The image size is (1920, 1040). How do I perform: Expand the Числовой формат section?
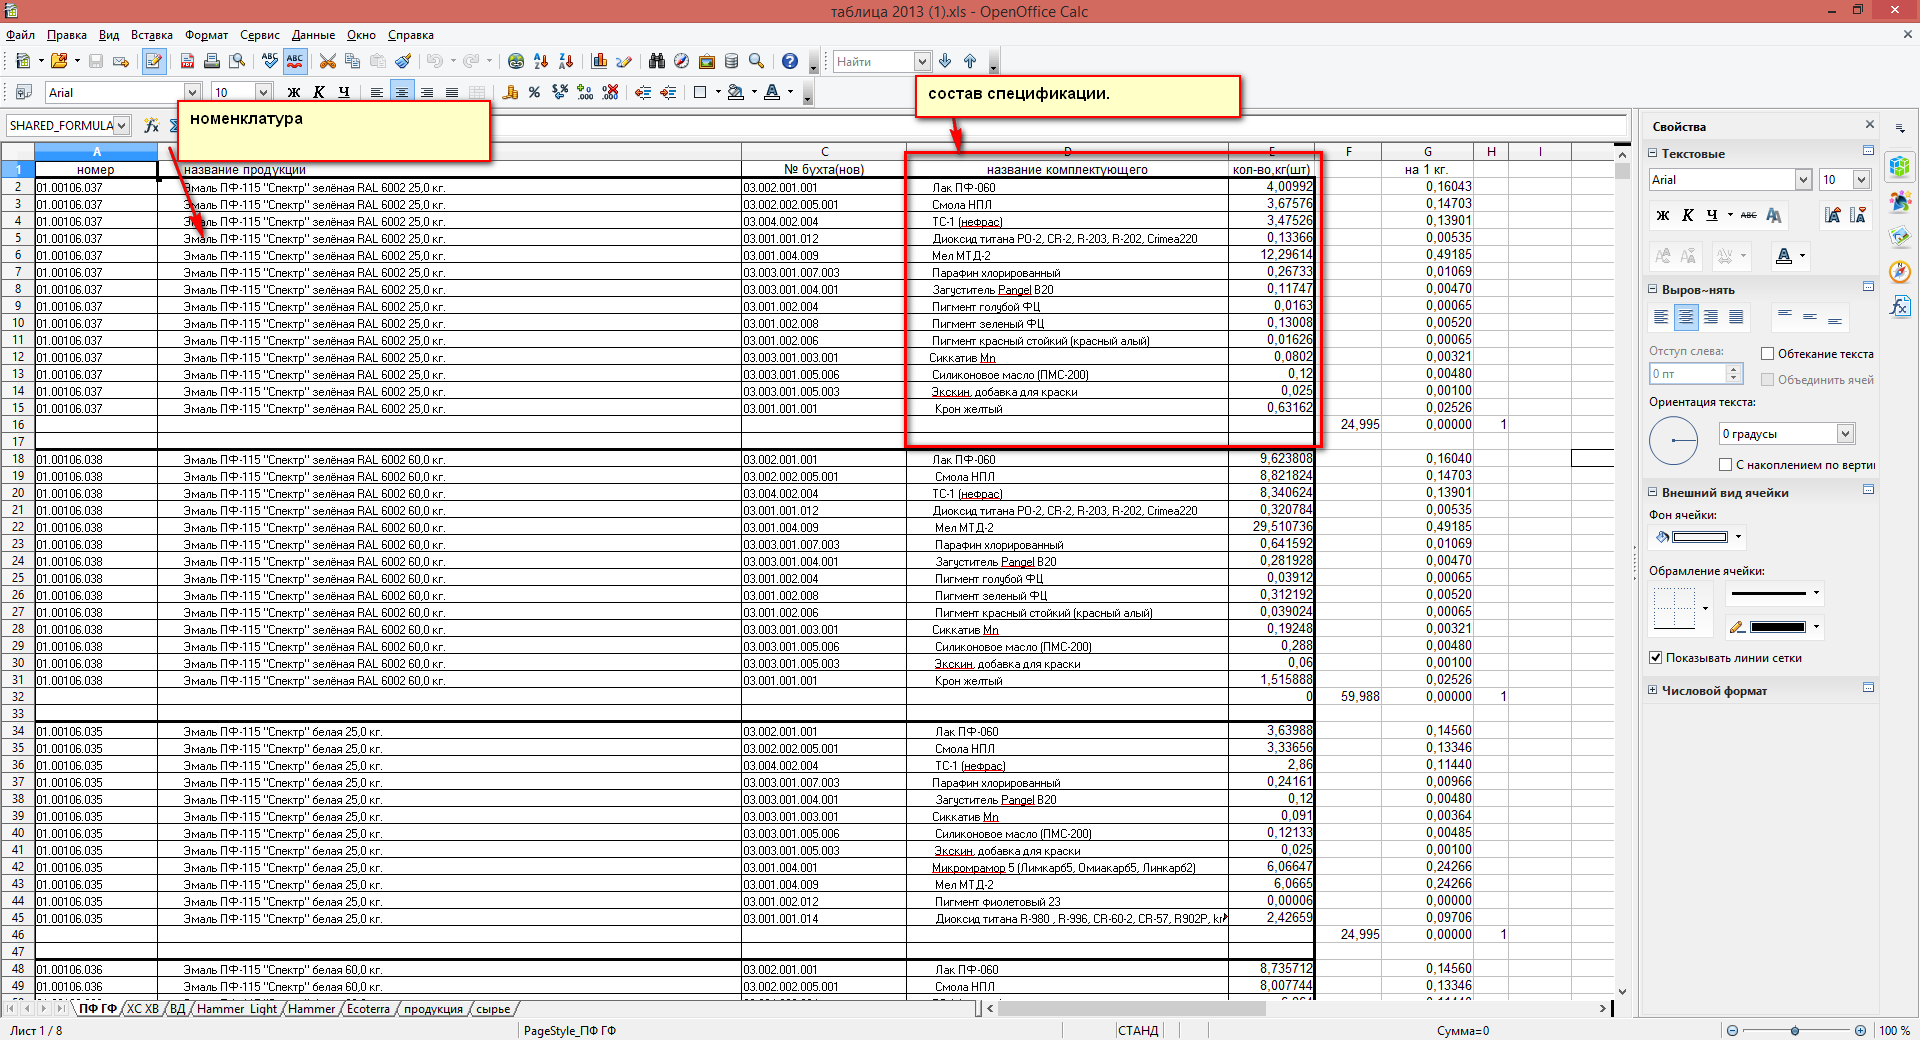click(1653, 691)
